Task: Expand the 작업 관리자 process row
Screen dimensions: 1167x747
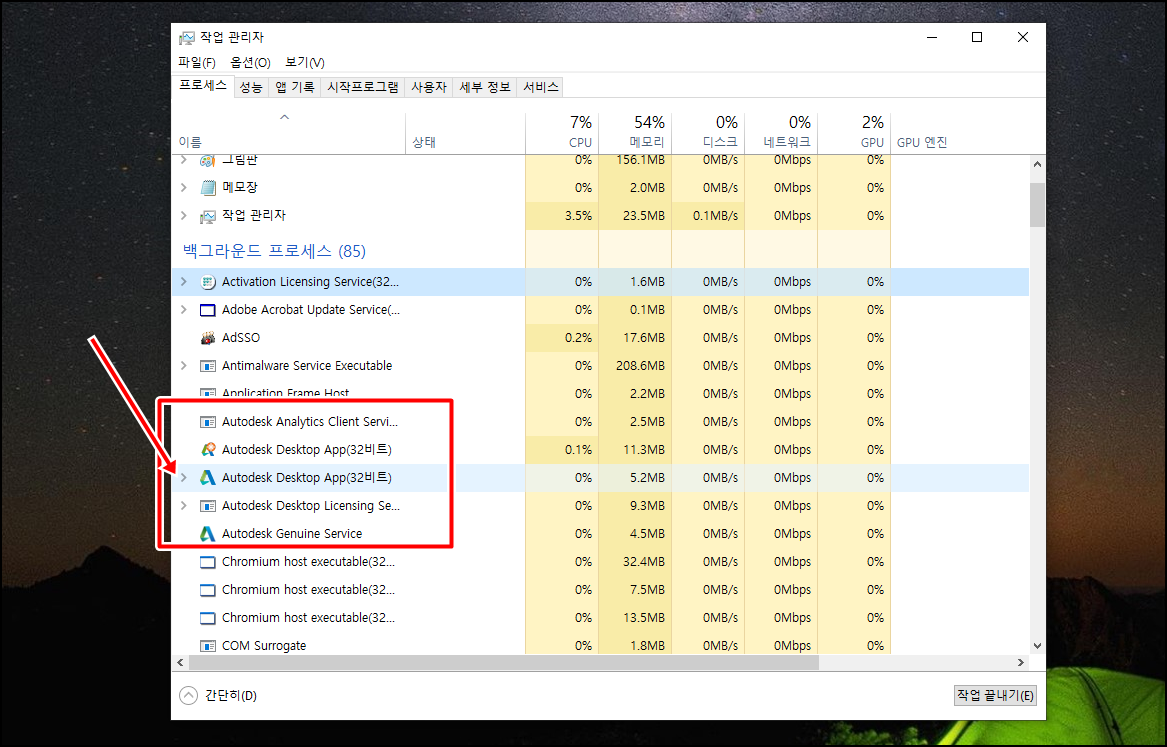Action: [x=184, y=216]
